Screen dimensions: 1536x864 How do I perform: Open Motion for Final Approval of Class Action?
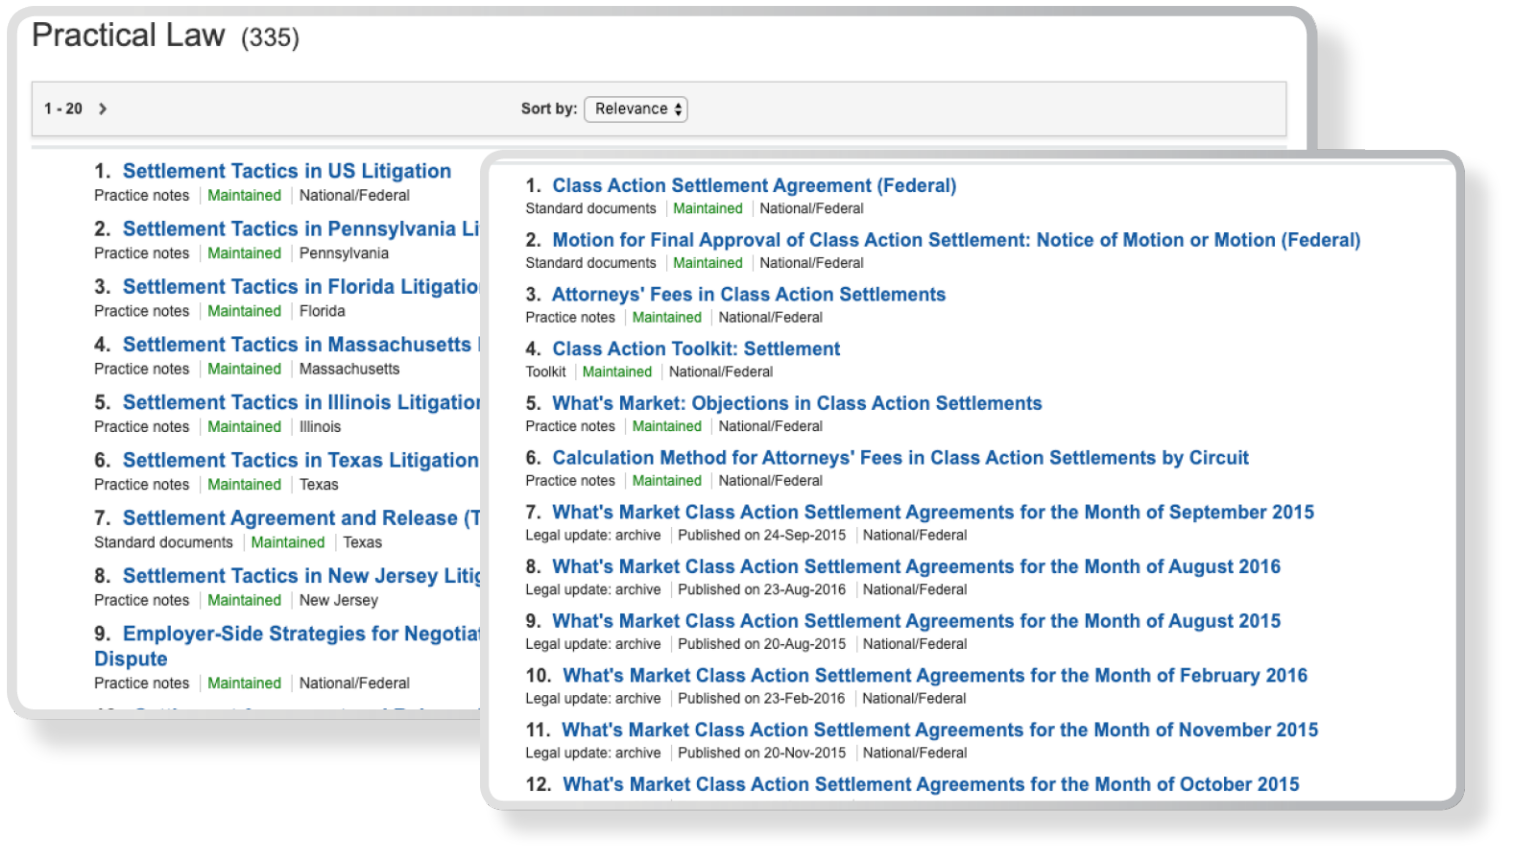click(x=956, y=240)
